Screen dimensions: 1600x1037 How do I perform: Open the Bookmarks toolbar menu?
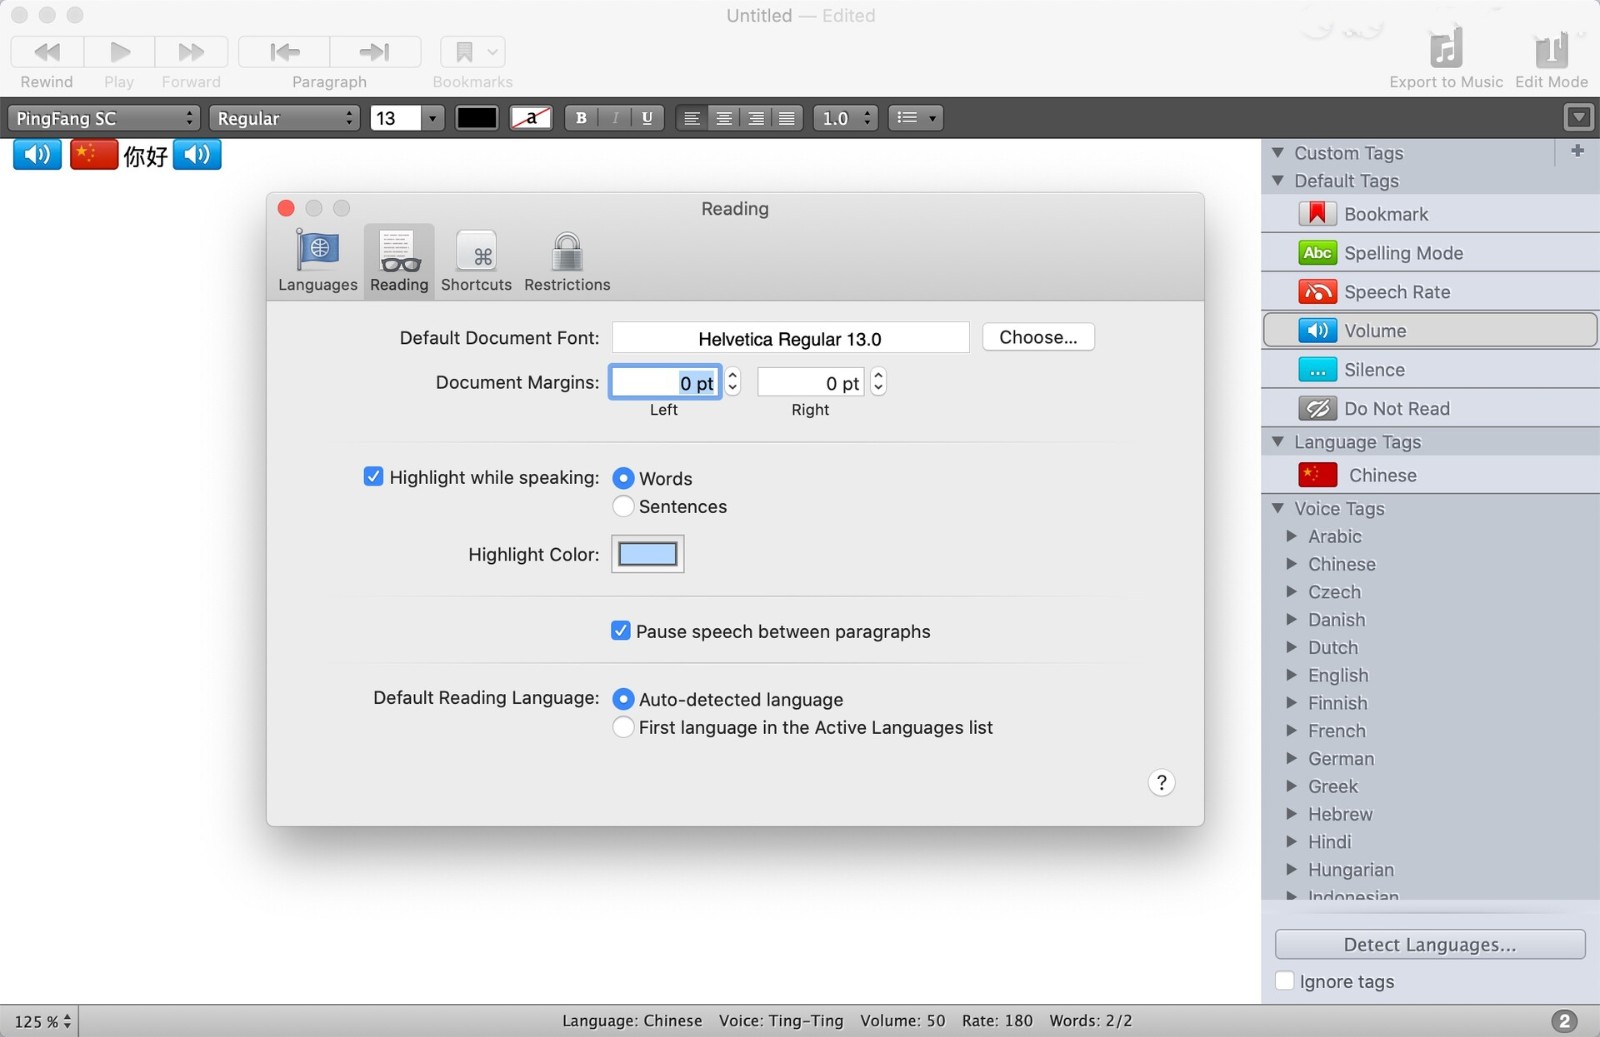(473, 52)
